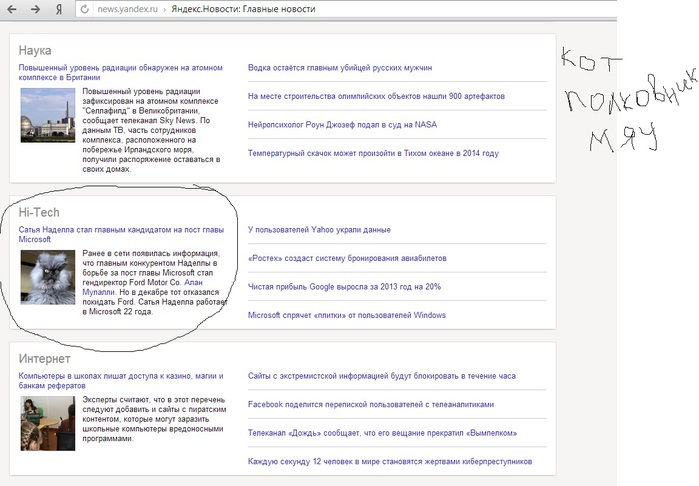The height and width of the screenshot is (486, 699).
Task: Follow the 'Алан Мулалли' inline link
Action: 143,287
